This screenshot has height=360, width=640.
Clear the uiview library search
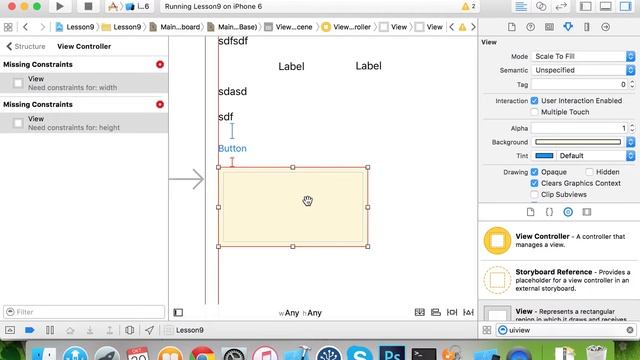[x=630, y=330]
